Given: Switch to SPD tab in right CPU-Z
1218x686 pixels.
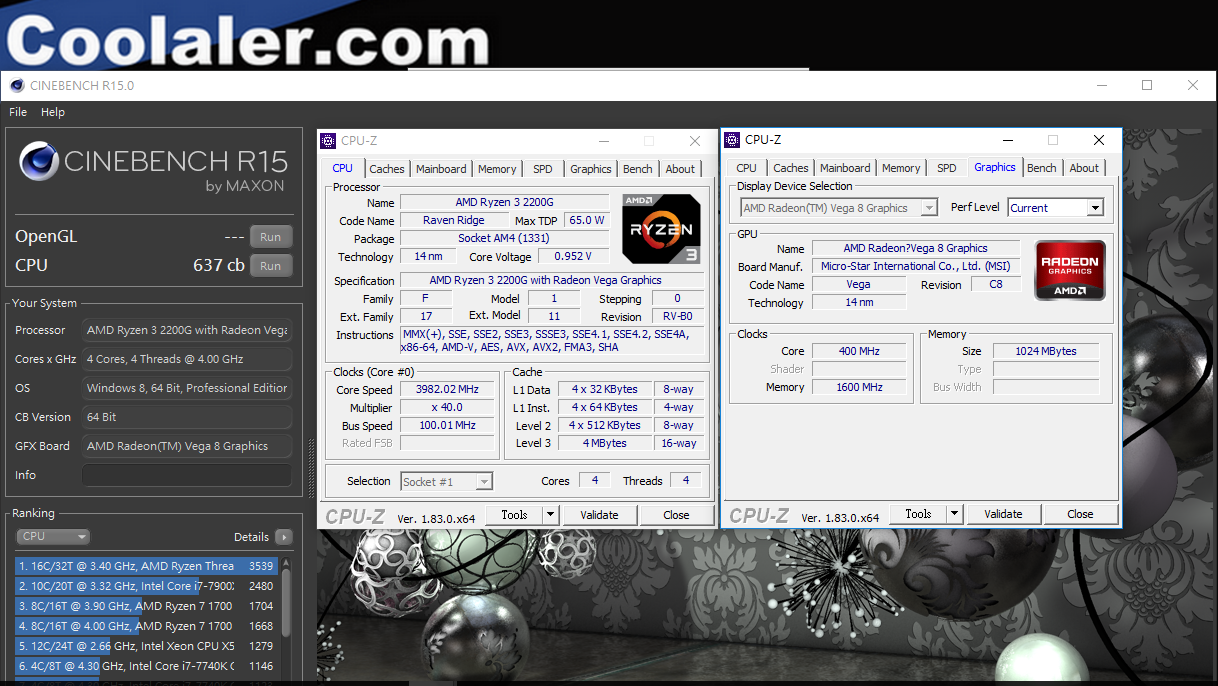Looking at the screenshot, I should coord(947,168).
